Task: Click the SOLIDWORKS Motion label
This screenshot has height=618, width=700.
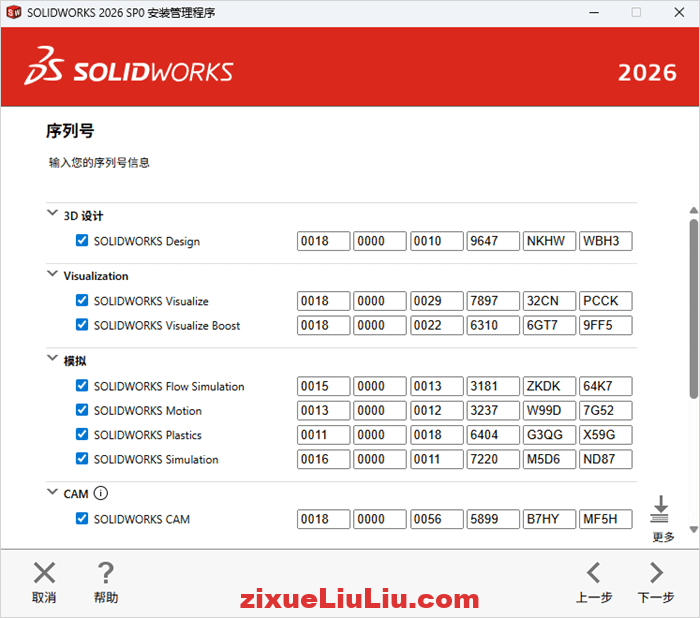Action: coord(148,411)
